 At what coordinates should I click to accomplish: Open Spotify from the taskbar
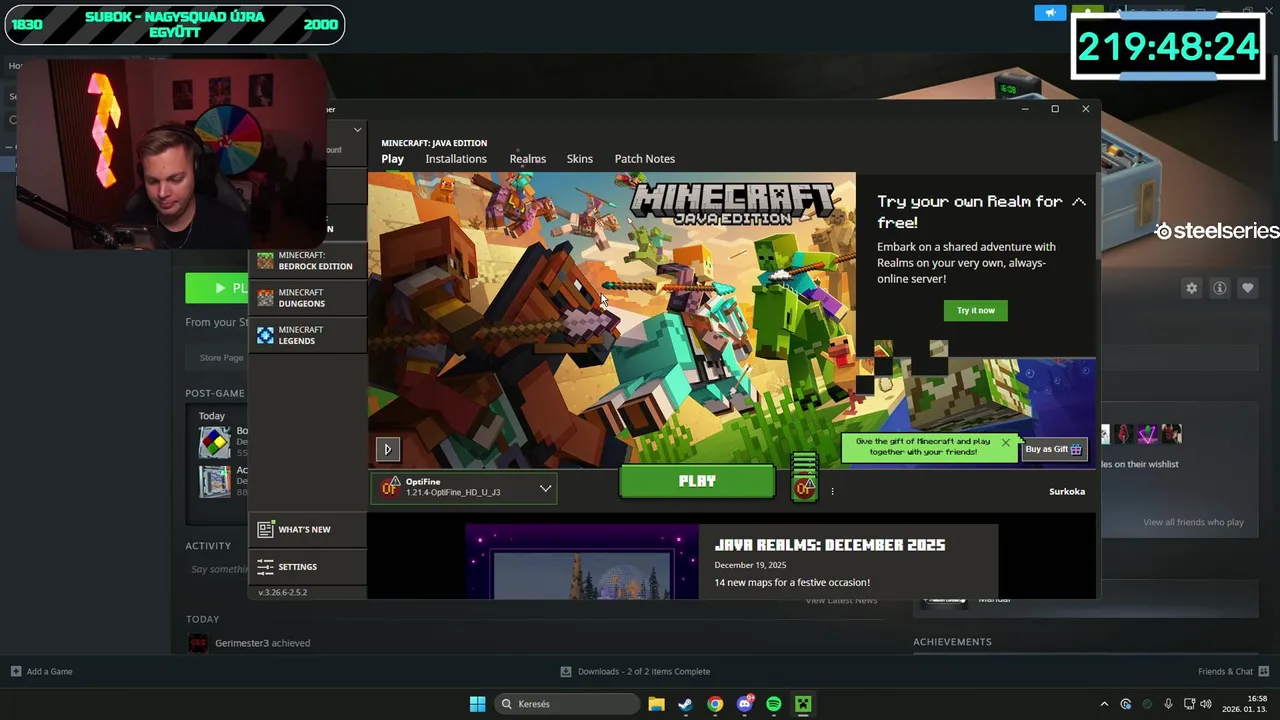pos(774,704)
